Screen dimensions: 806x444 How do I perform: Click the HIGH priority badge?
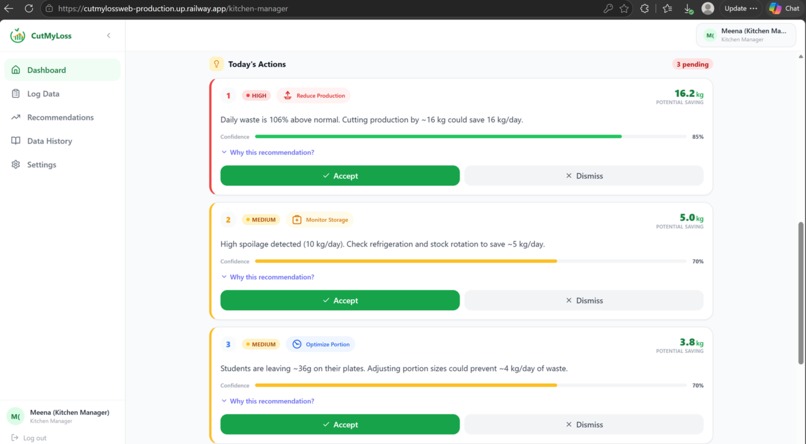coord(256,96)
